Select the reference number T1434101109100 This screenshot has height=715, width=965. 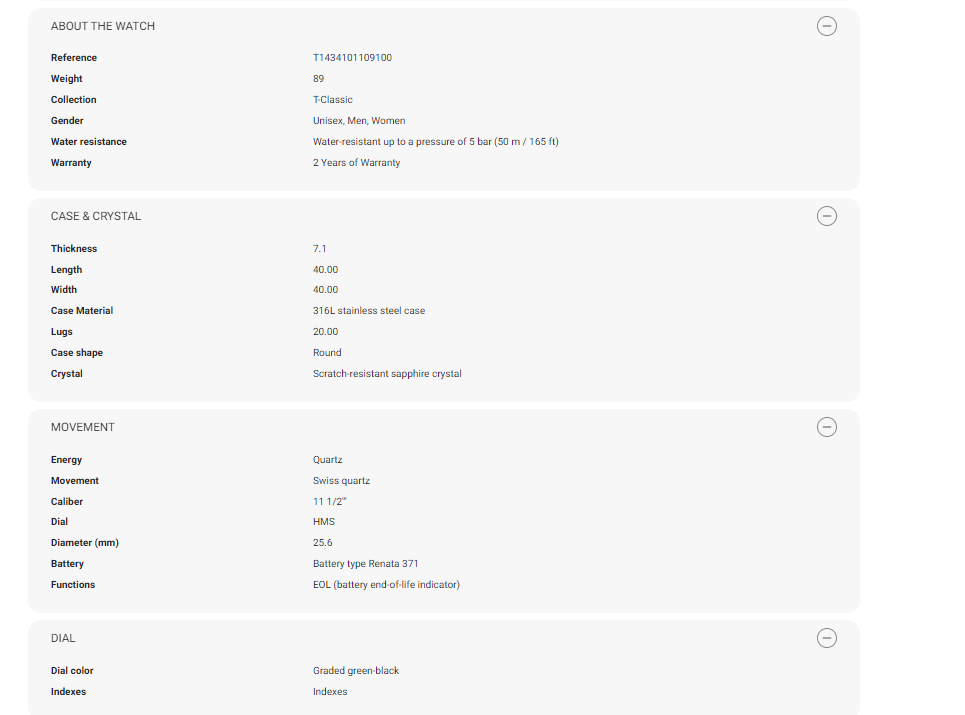(x=352, y=58)
